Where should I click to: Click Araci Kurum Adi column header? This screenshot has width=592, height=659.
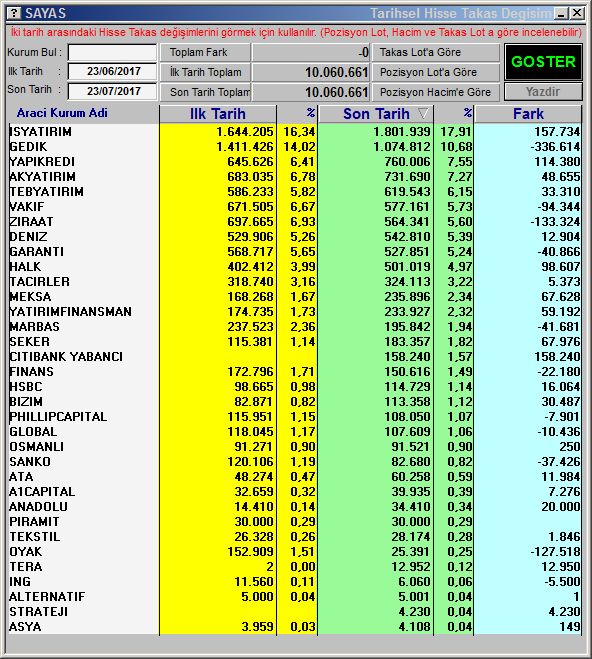62,113
